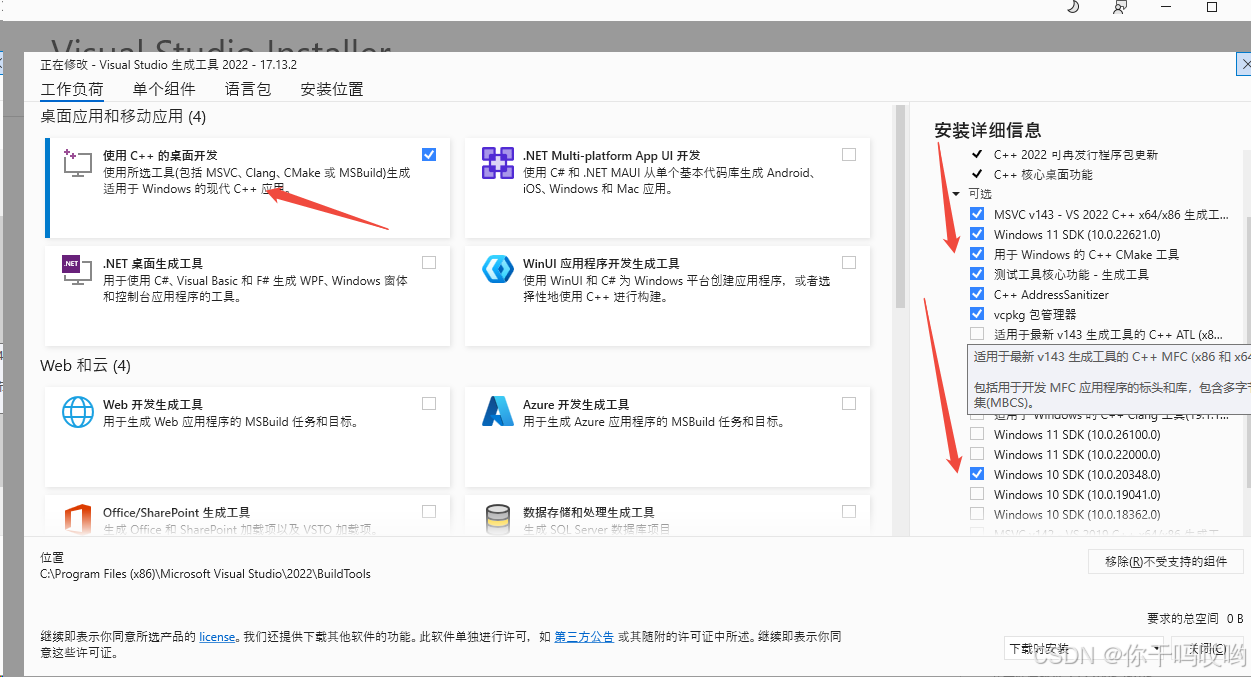The width and height of the screenshot is (1251, 677).
Task: Switch to the 安装位置 tab
Action: (x=332, y=89)
